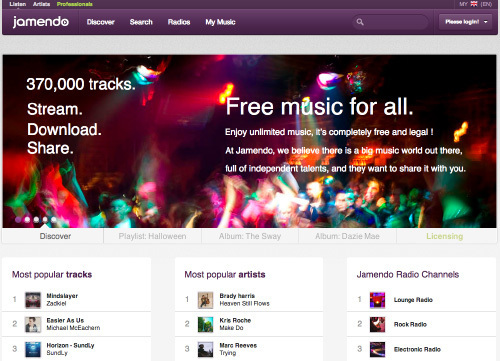The image size is (500, 361).
Task: Open the Search menu item
Action: coord(141,22)
